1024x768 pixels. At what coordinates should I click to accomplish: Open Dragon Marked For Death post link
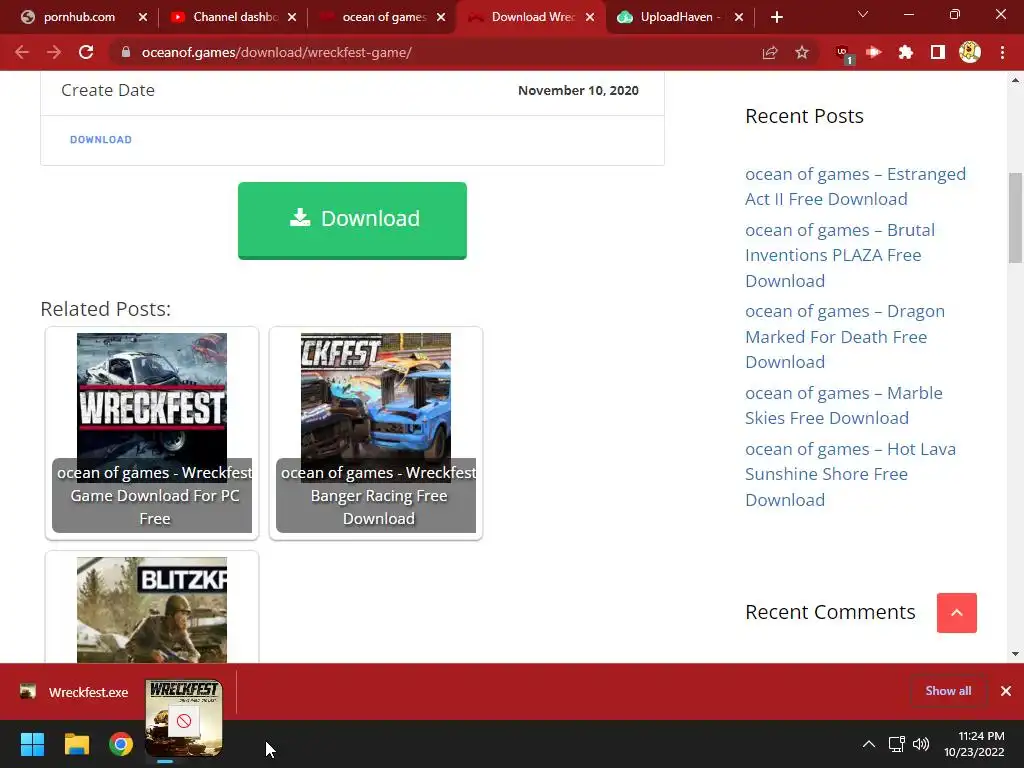pos(844,336)
